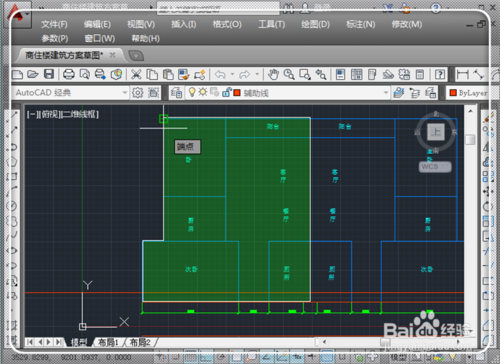Screen dimensions: 500x364
Task: Open the 文件(F) menu
Action: click(x=54, y=24)
